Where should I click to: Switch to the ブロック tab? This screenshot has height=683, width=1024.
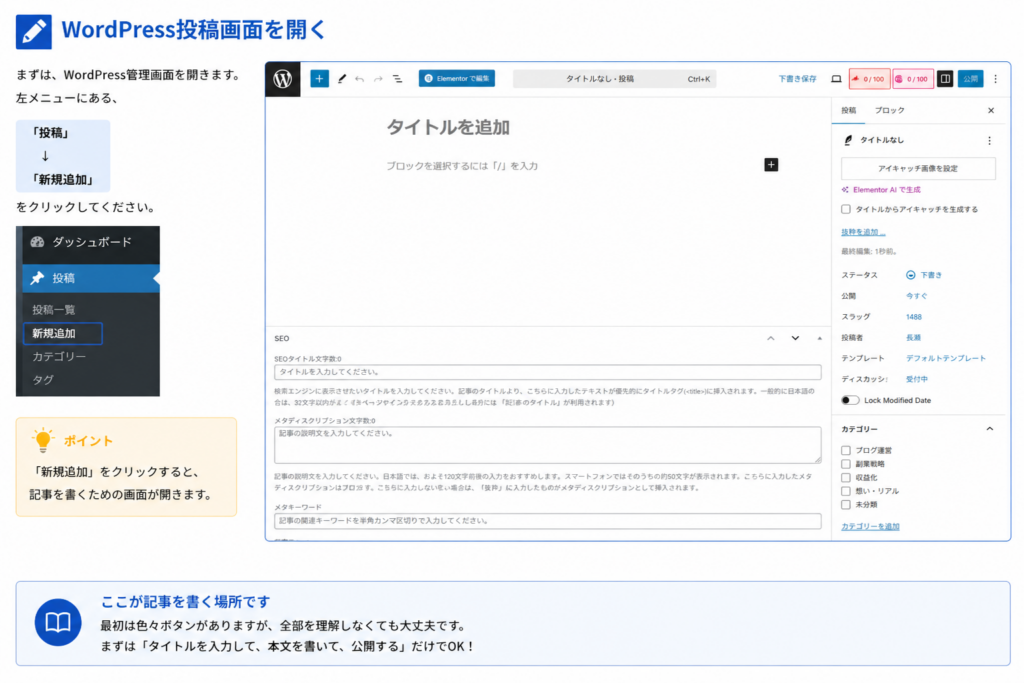[x=889, y=110]
